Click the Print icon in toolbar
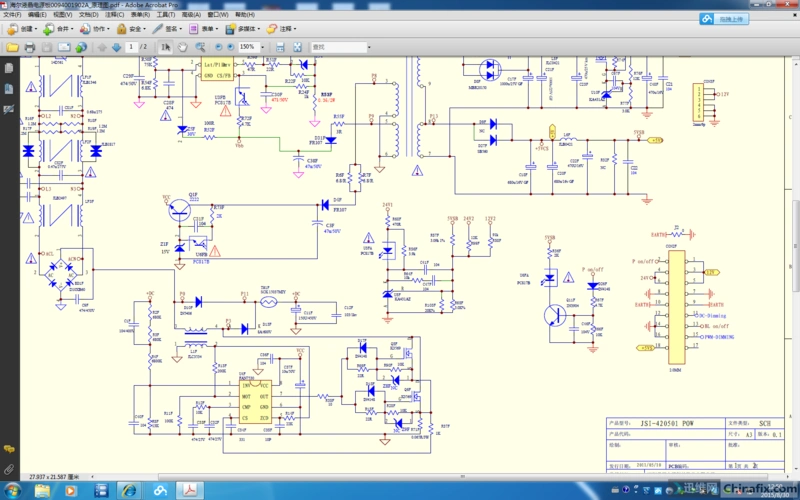Screen dimensions: 800x500 [x=30, y=47]
